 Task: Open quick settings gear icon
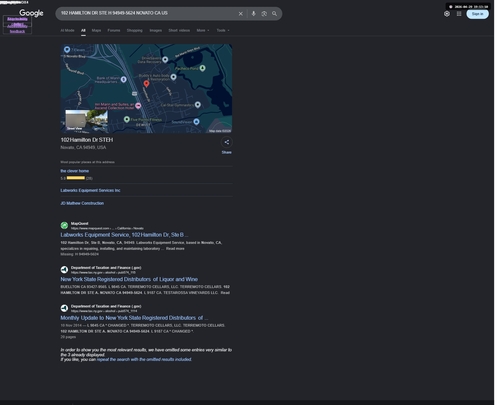pos(447,14)
